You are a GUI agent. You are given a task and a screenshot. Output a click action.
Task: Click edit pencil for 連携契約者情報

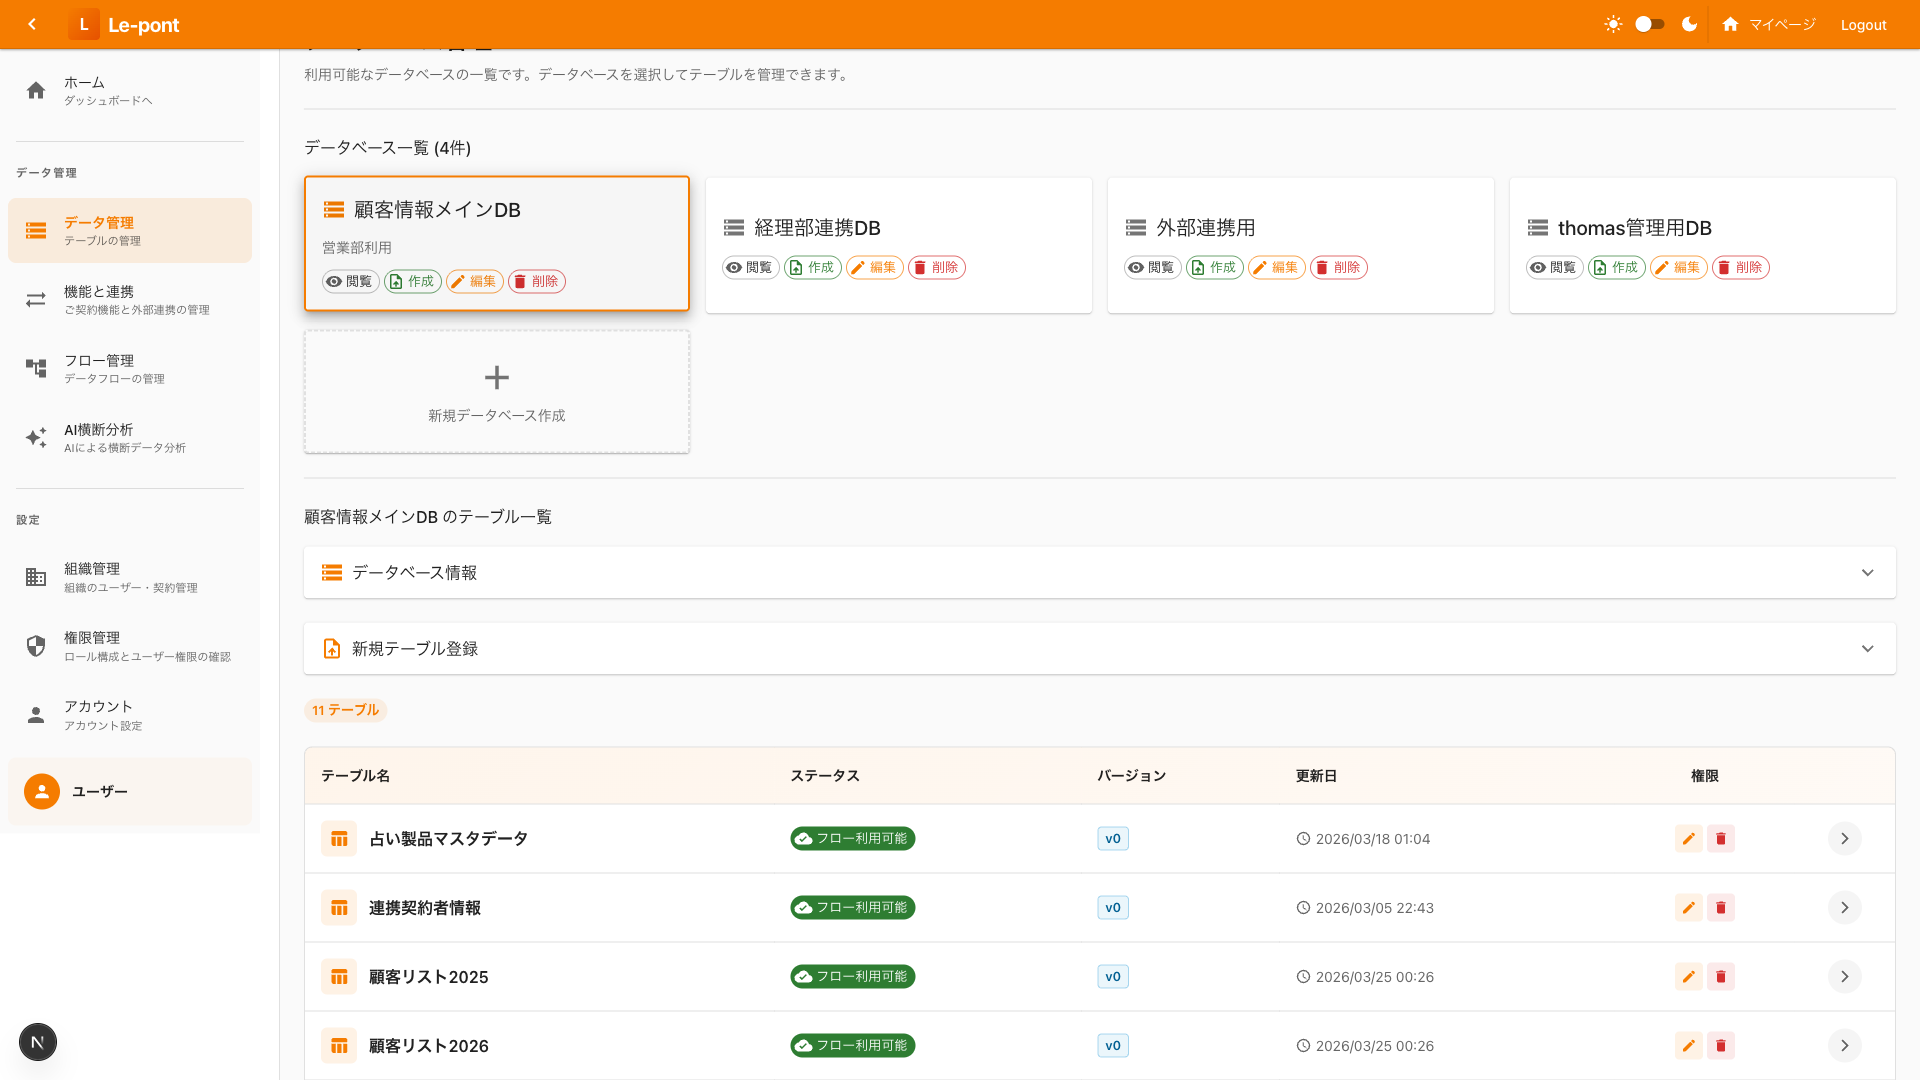(x=1688, y=908)
